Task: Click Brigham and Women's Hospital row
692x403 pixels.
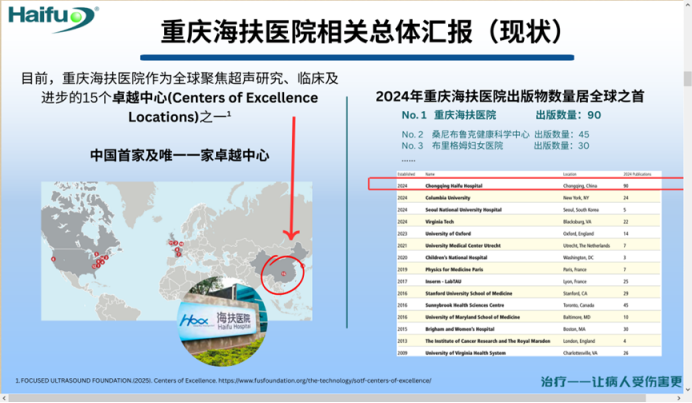Action: [529, 329]
